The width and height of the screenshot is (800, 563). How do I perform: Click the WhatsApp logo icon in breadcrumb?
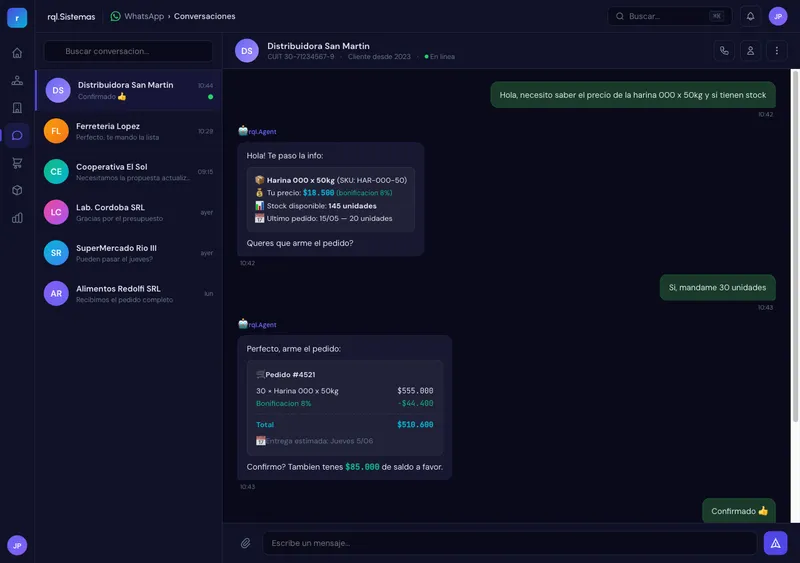pyautogui.click(x=115, y=16)
